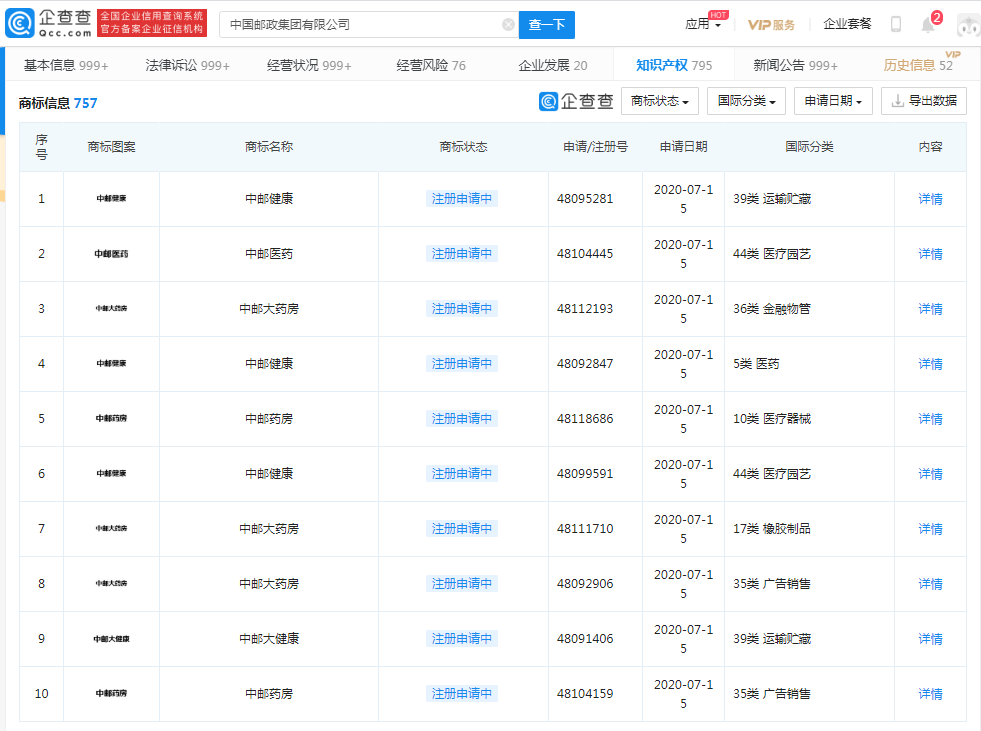Expand the 国际分类 filter dropdown
Image resolution: width=981 pixels, height=731 pixels.
746,101
